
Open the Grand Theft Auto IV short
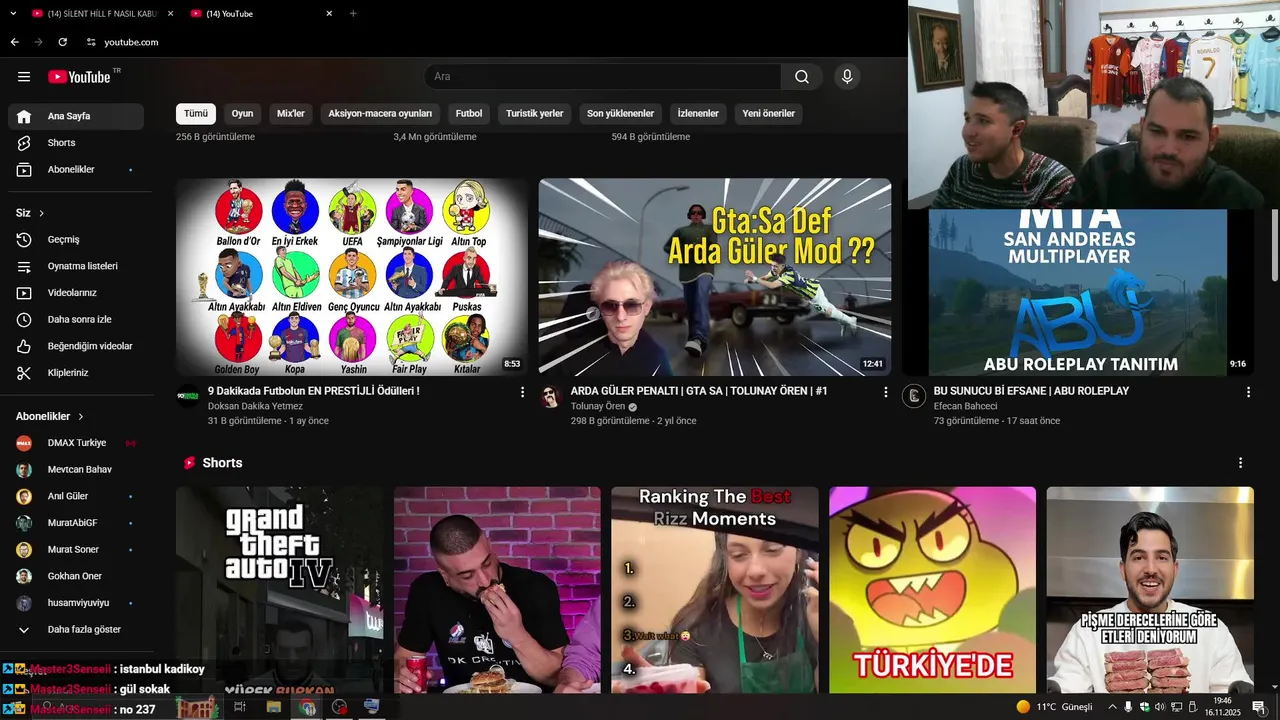pos(279,590)
